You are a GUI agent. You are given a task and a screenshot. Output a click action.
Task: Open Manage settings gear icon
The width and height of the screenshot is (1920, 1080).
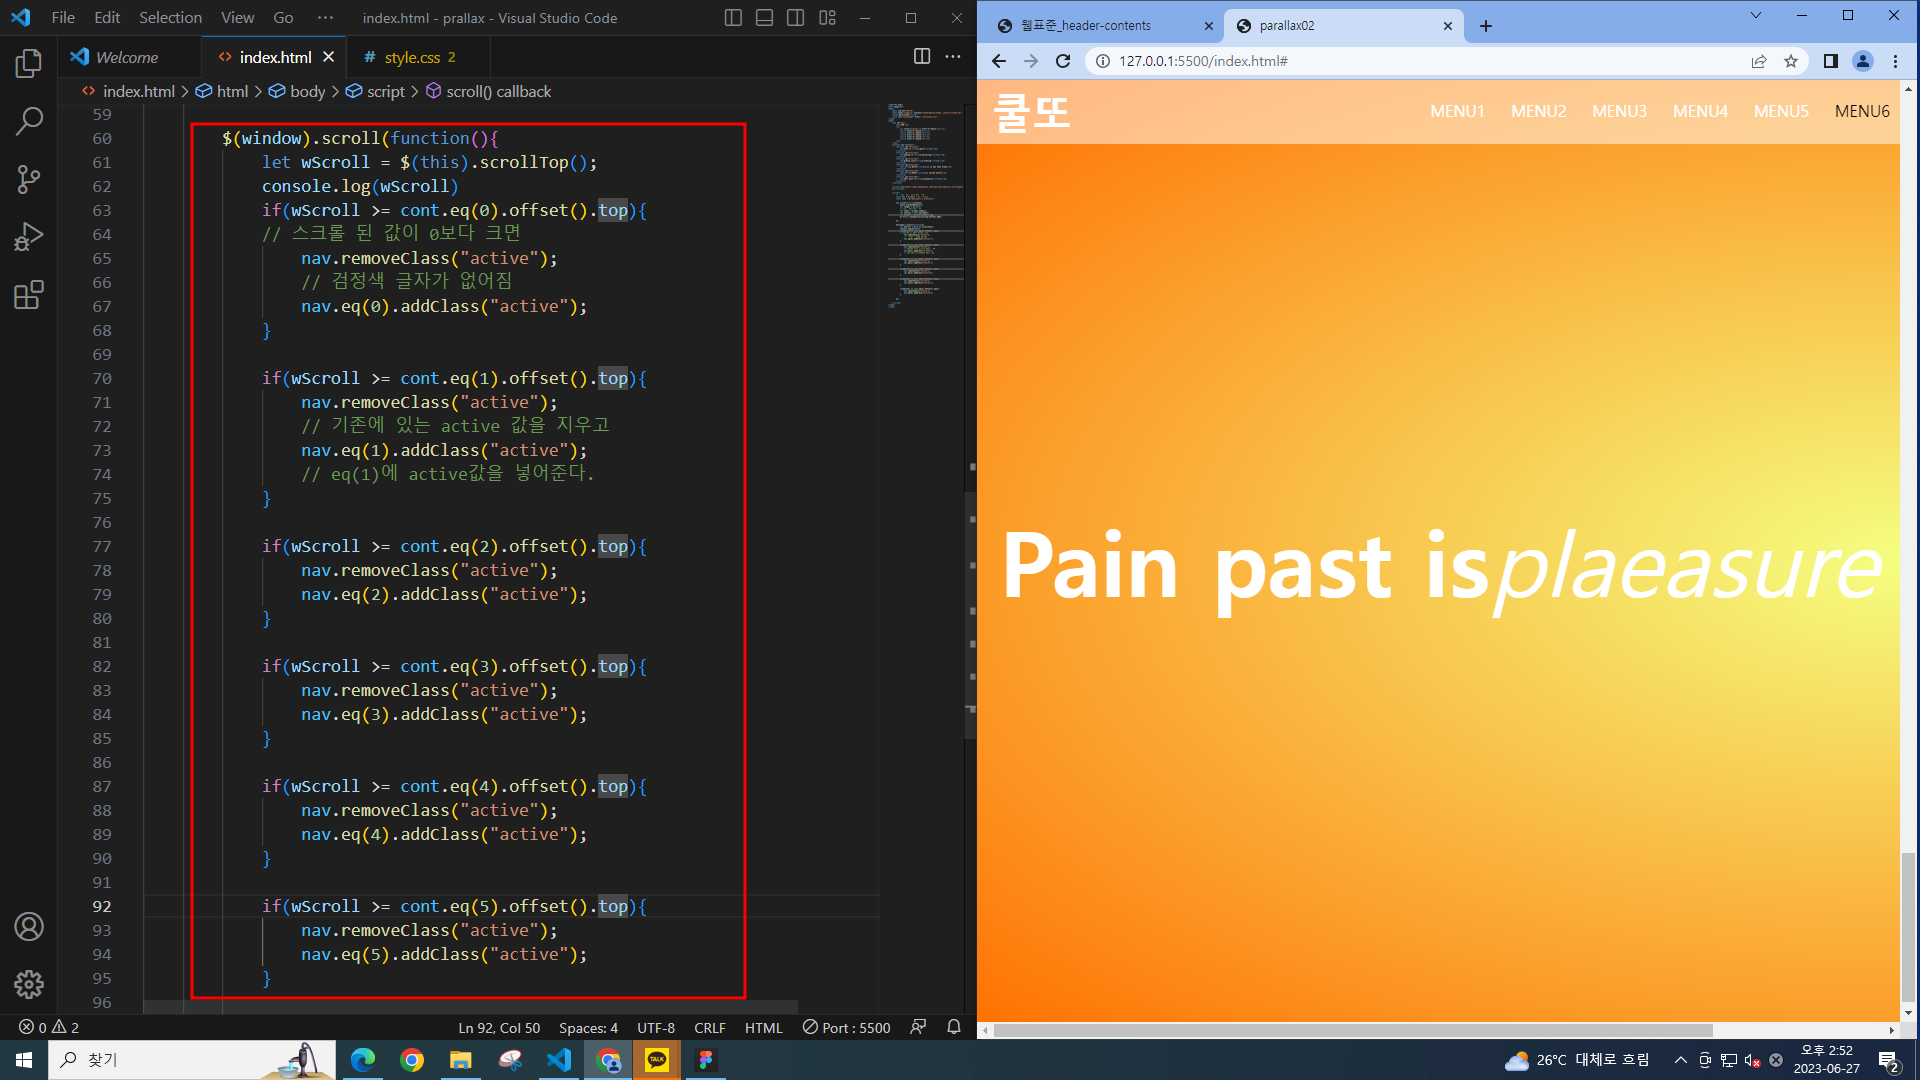tap(29, 985)
